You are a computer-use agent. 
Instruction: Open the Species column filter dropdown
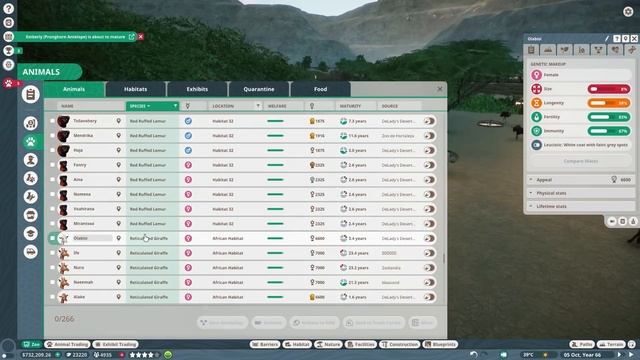click(175, 106)
